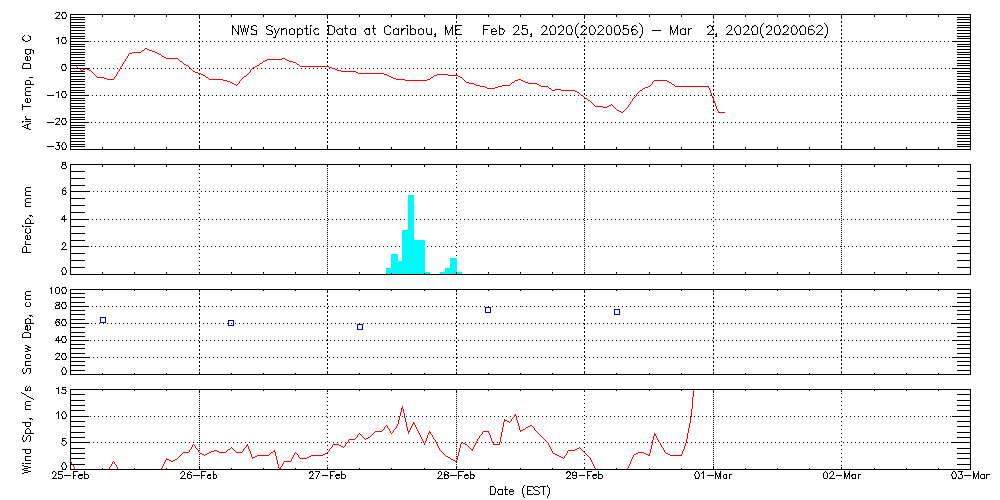This screenshot has width=1000, height=500.
Task: Select the 27-Feb date tick label
Action: coord(328,477)
